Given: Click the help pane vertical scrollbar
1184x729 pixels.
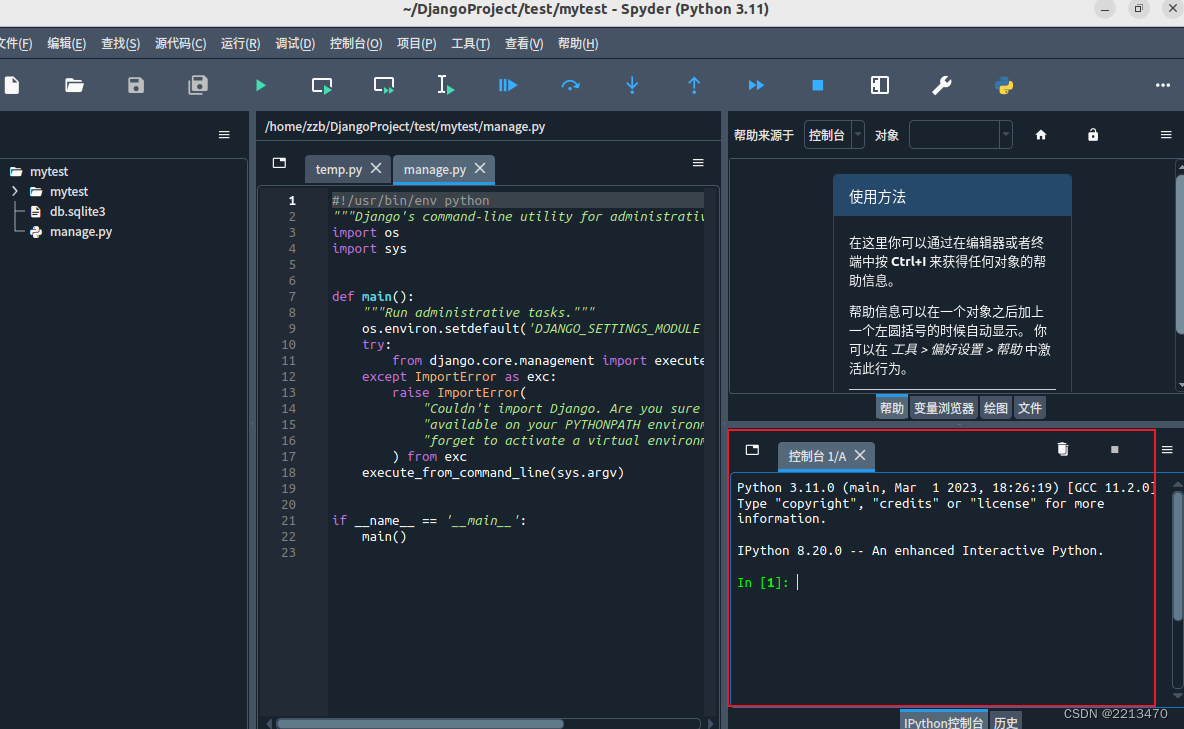Looking at the screenshot, I should pyautogui.click(x=1179, y=253).
